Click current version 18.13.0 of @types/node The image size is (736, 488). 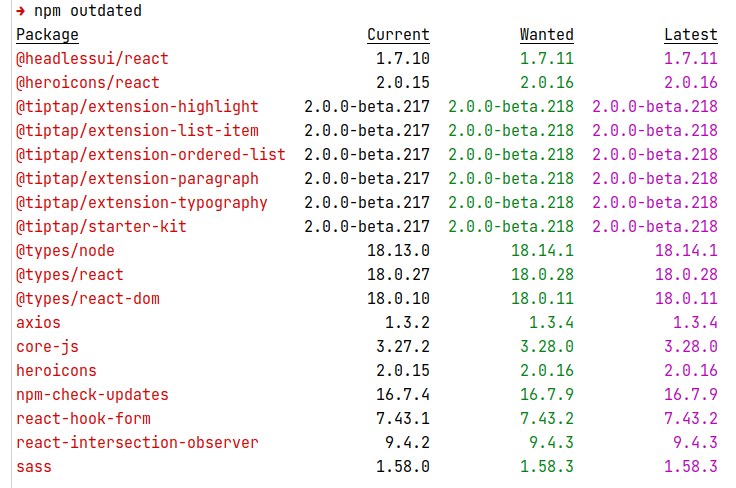click(x=398, y=251)
